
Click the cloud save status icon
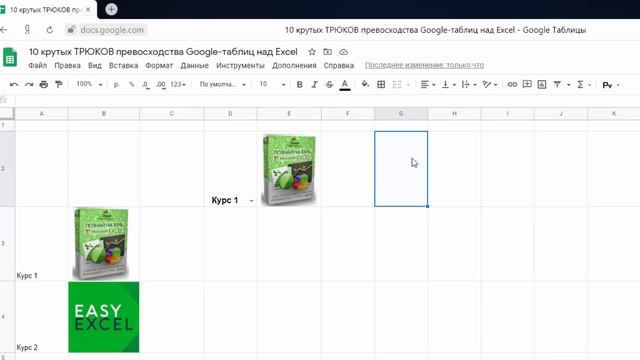click(x=344, y=52)
